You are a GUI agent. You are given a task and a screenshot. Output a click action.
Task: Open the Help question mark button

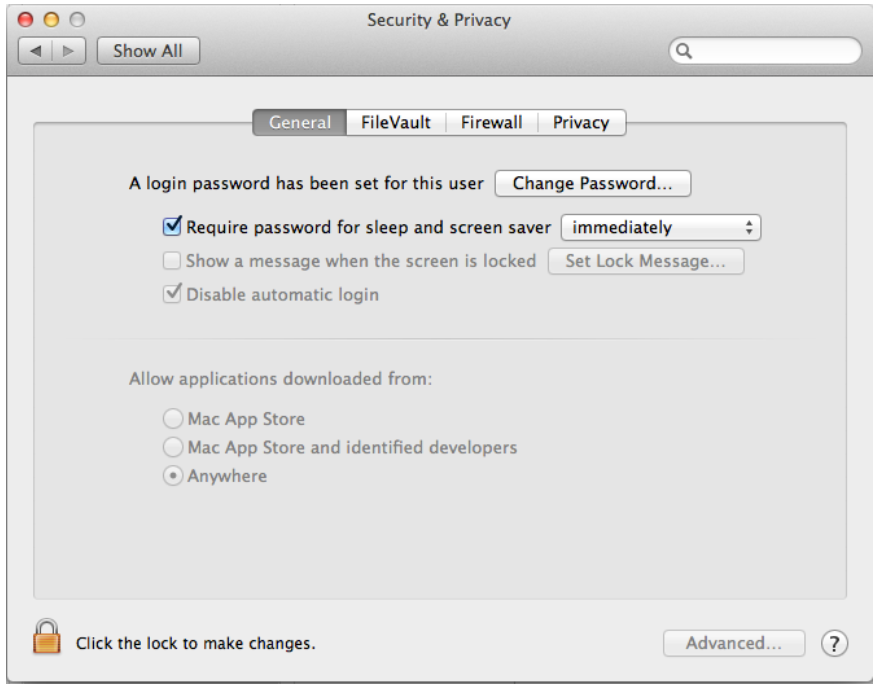(x=834, y=644)
